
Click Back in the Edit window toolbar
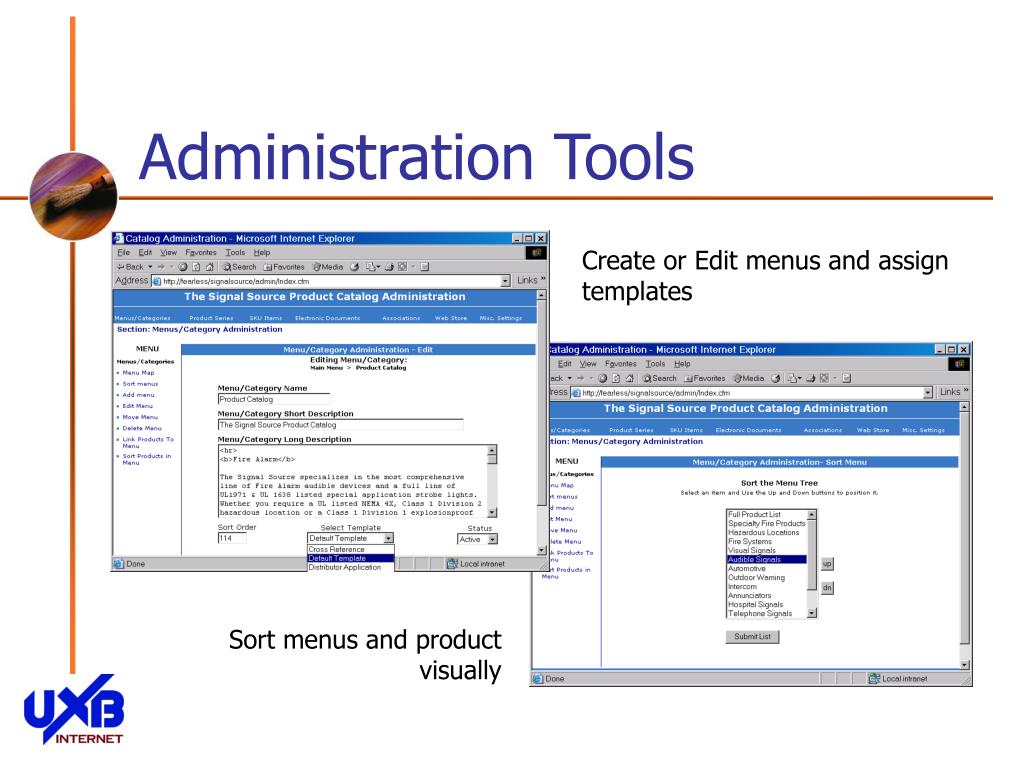tap(130, 267)
